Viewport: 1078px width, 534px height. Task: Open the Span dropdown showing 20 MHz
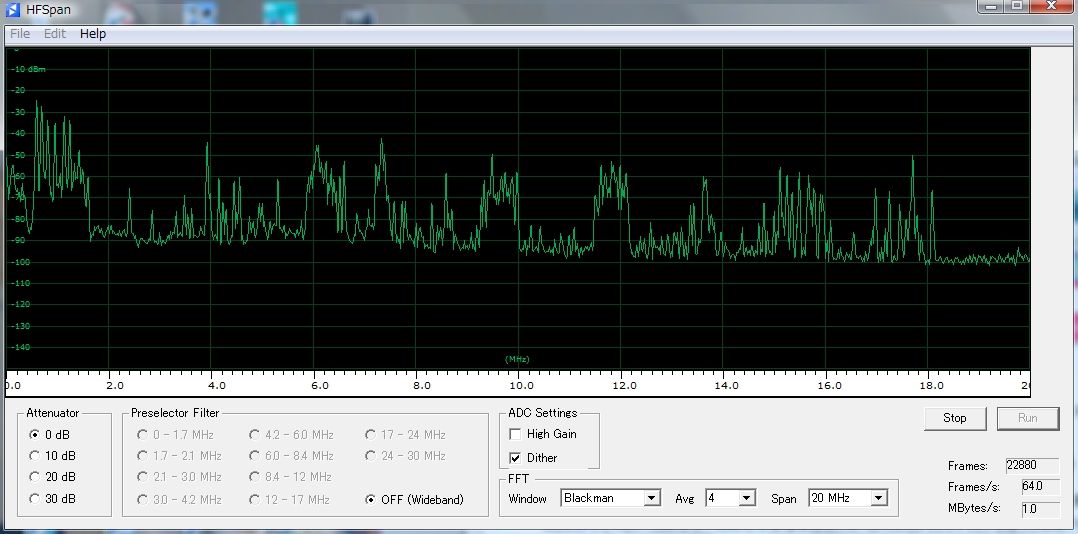tap(848, 498)
